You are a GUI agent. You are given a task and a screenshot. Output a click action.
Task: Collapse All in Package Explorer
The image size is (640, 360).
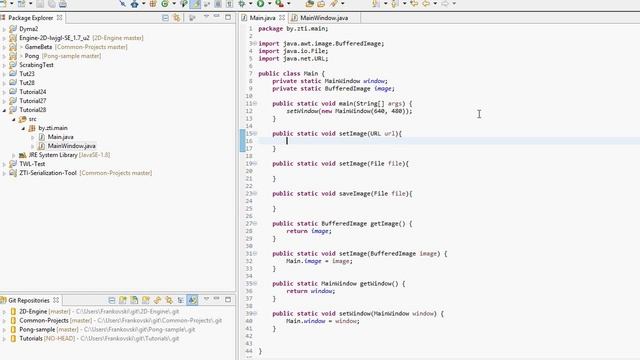pyautogui.click(x=165, y=18)
